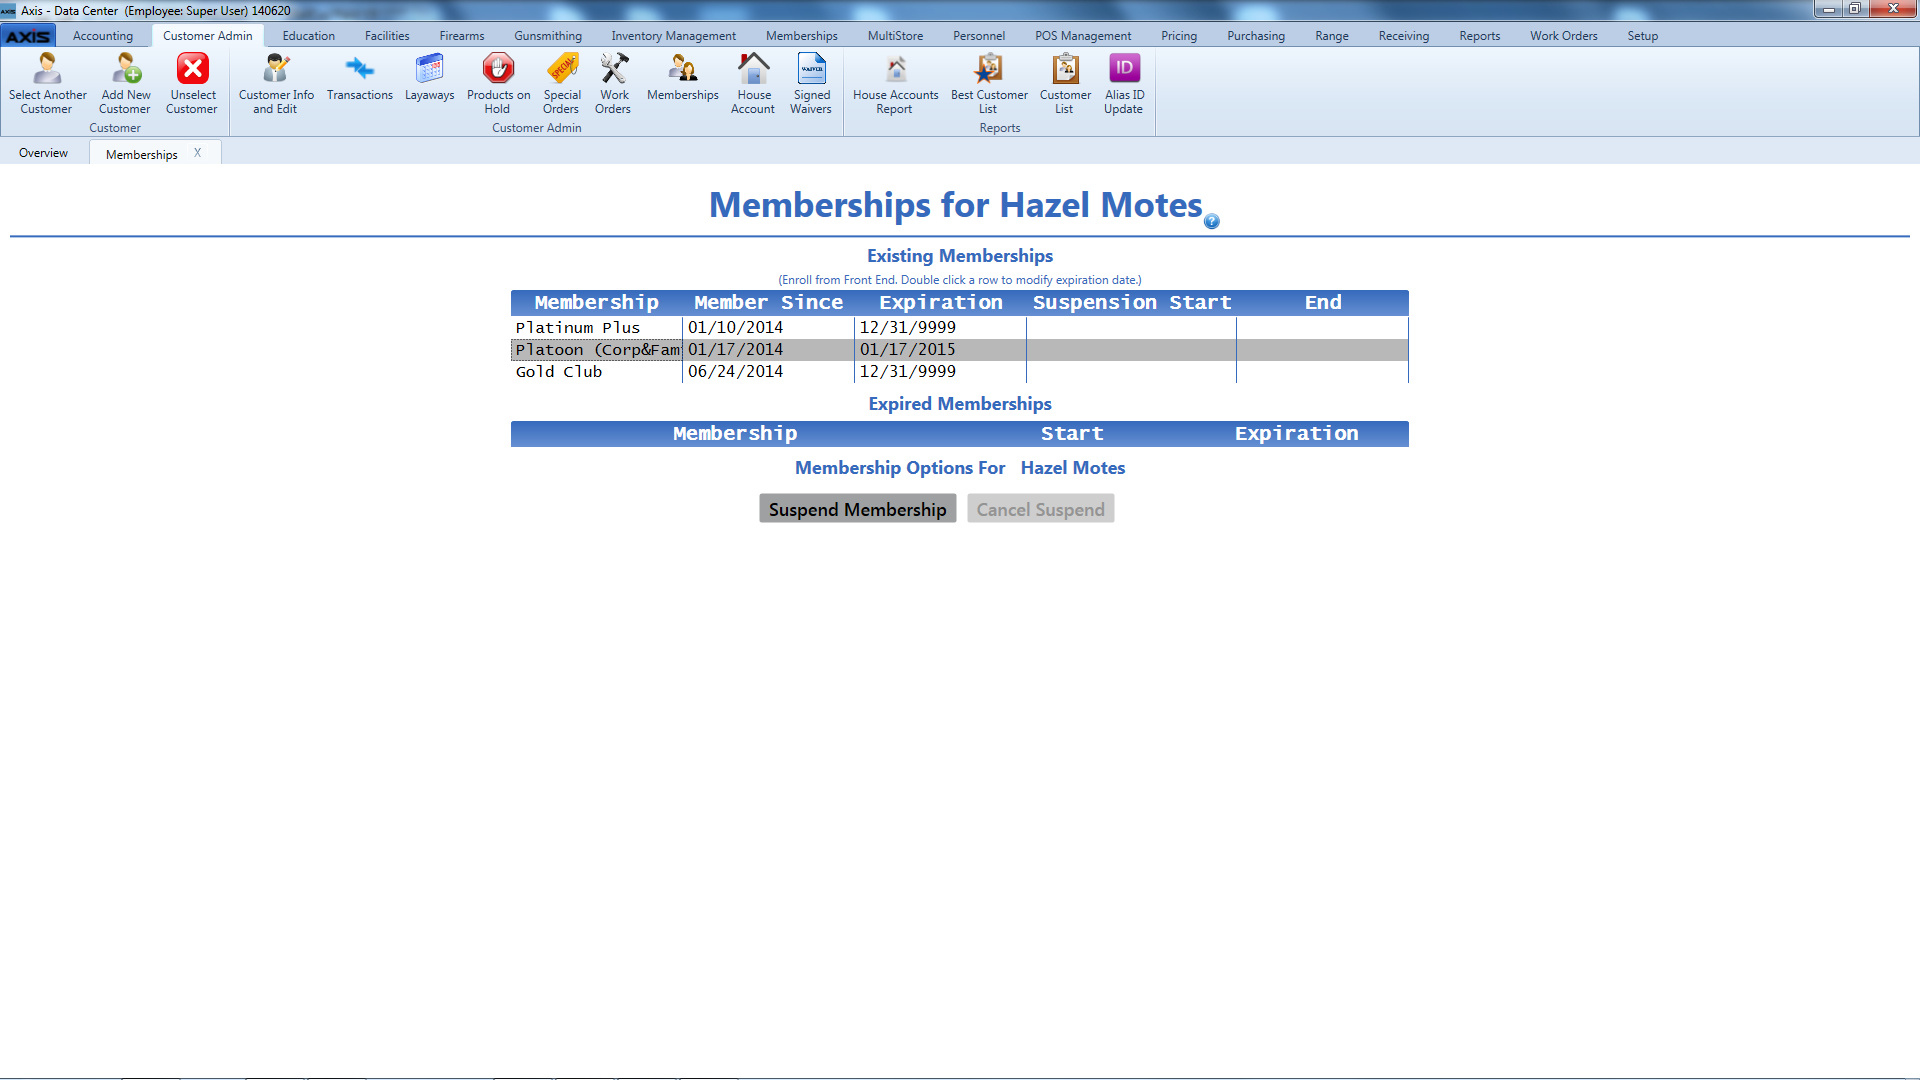1920x1080 pixels.
Task: Open the Education ribbon tab
Action: pyautogui.click(x=308, y=36)
